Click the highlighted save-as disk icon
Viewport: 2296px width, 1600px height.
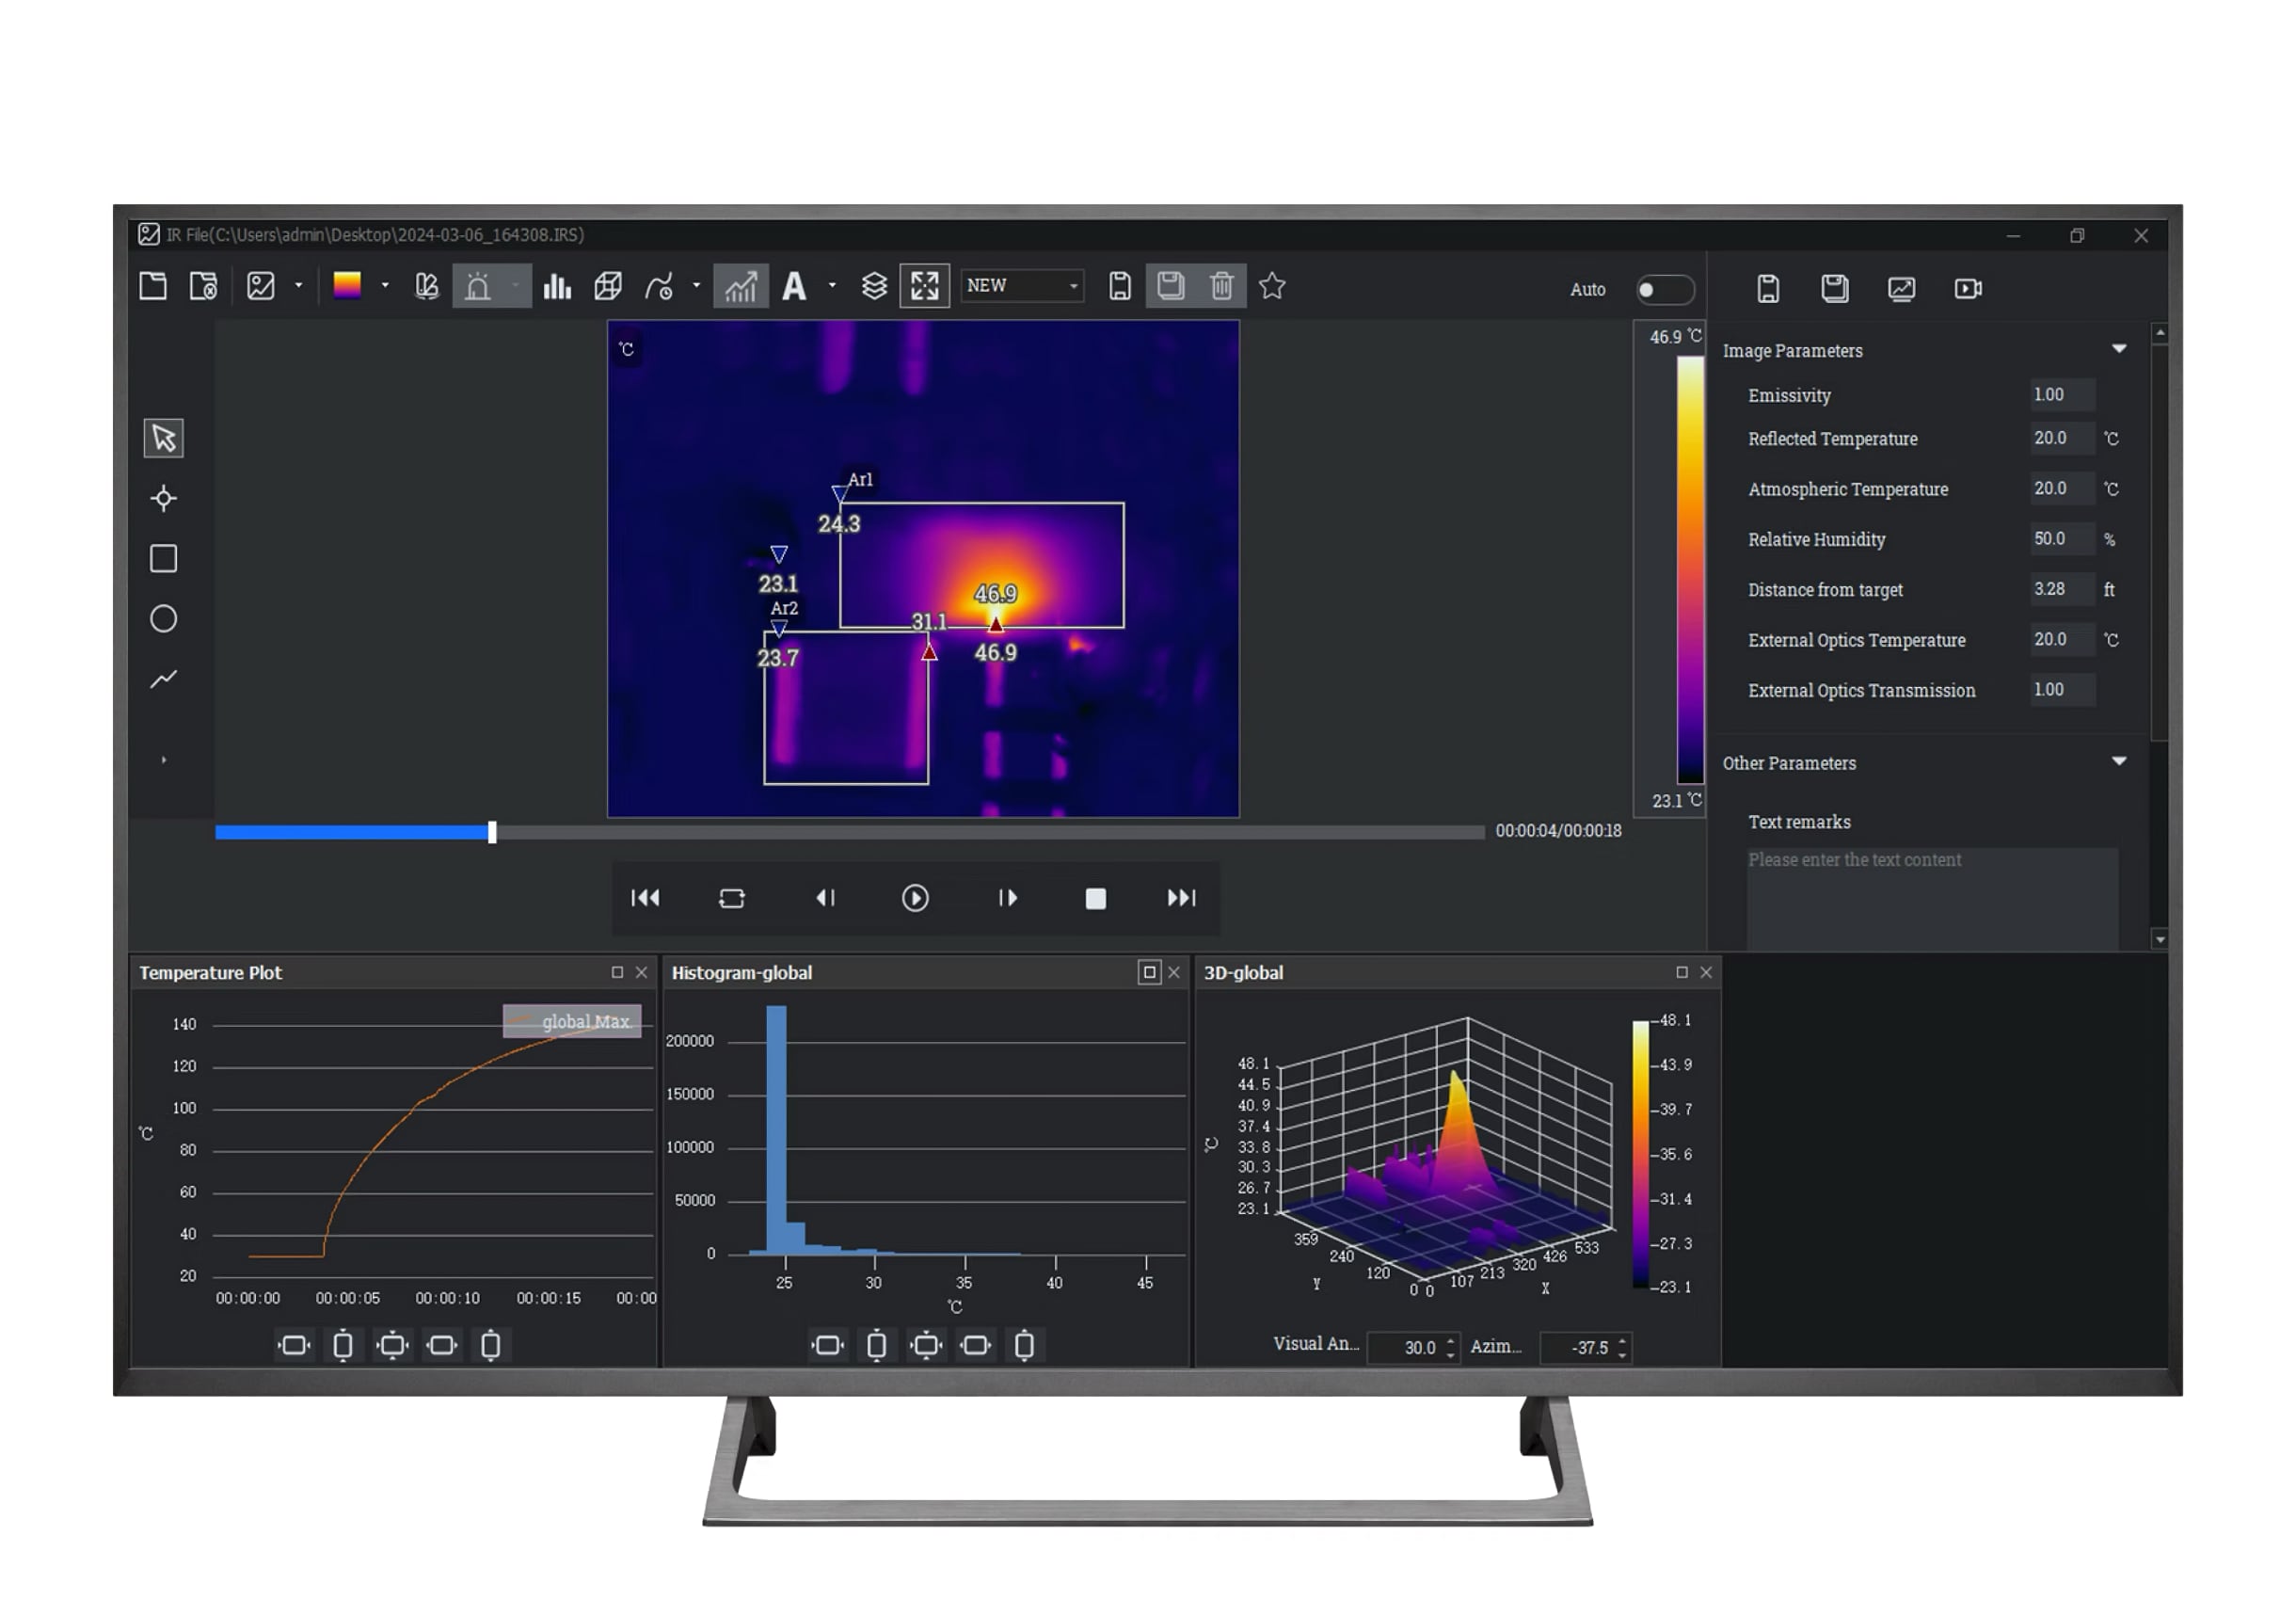tap(1171, 287)
